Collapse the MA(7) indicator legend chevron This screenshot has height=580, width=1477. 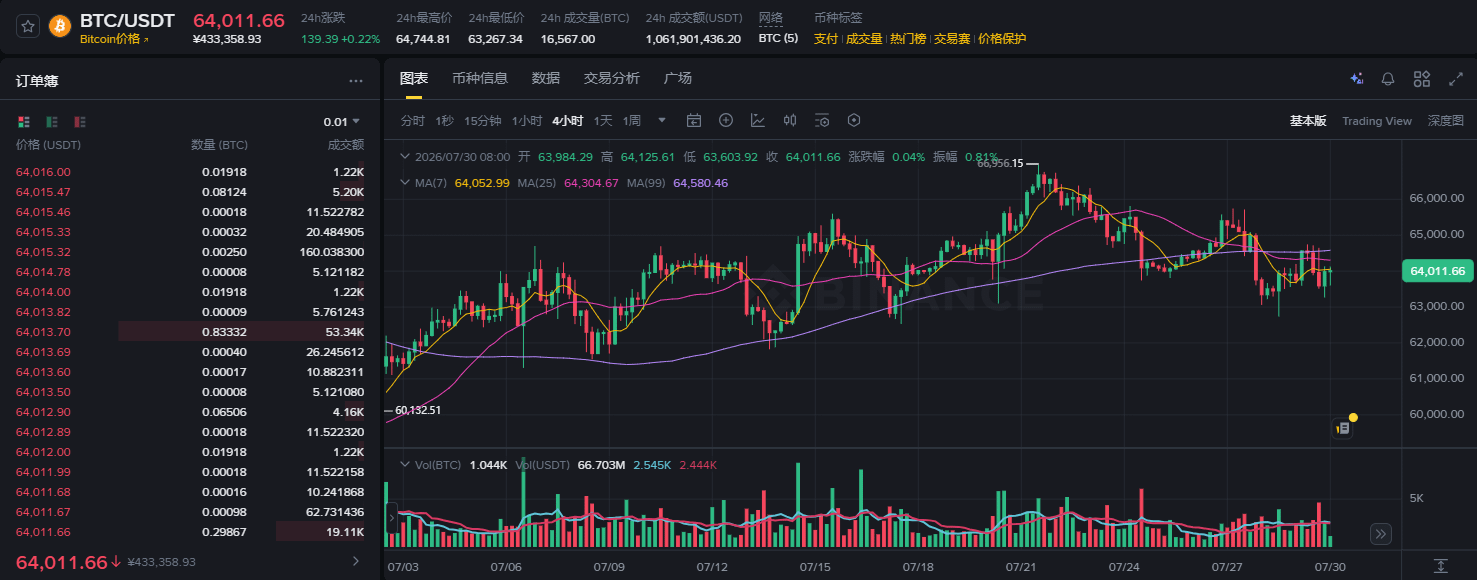click(404, 183)
